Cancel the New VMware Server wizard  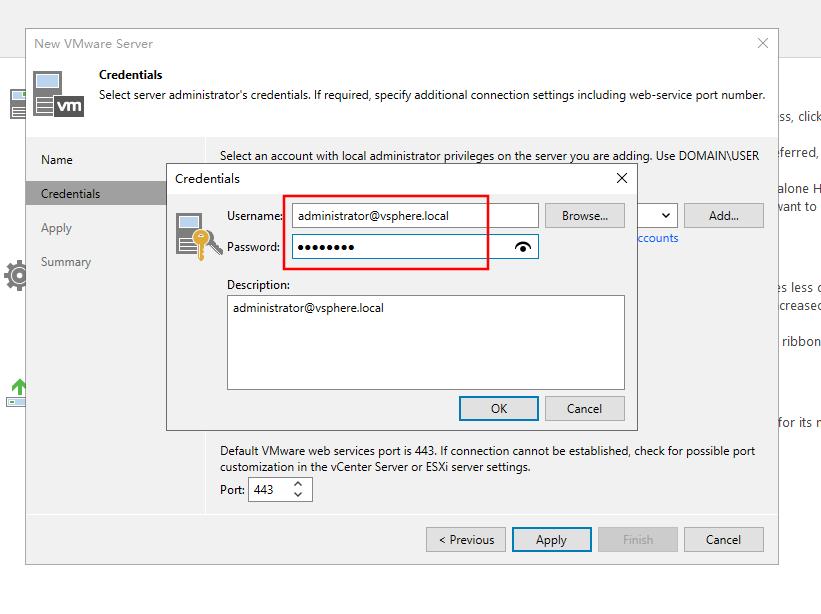point(723,540)
